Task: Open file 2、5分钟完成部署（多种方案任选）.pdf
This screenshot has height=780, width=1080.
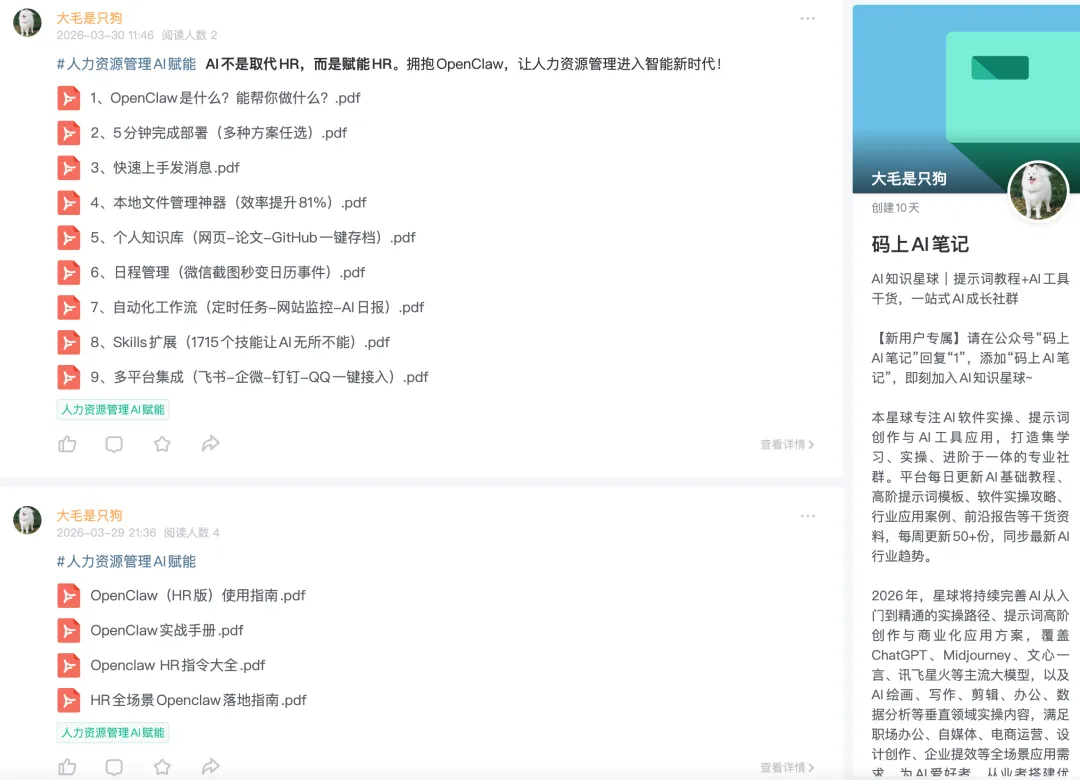Action: (218, 133)
